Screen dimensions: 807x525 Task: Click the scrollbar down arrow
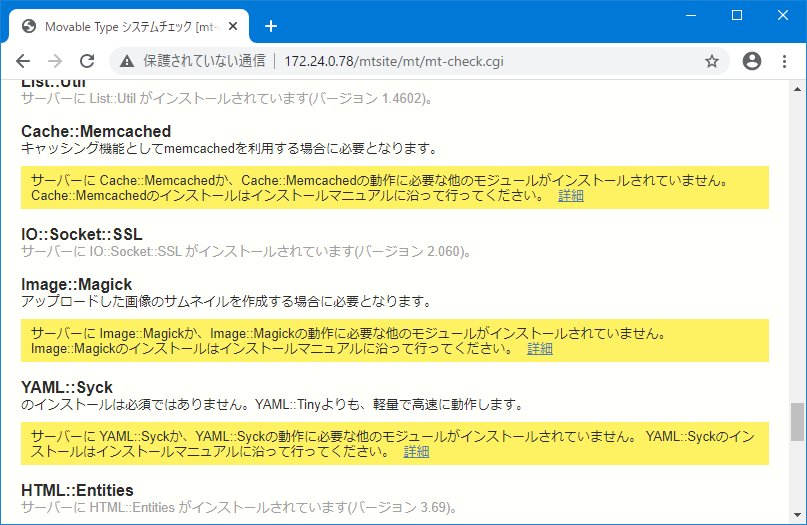pyautogui.click(x=797, y=515)
